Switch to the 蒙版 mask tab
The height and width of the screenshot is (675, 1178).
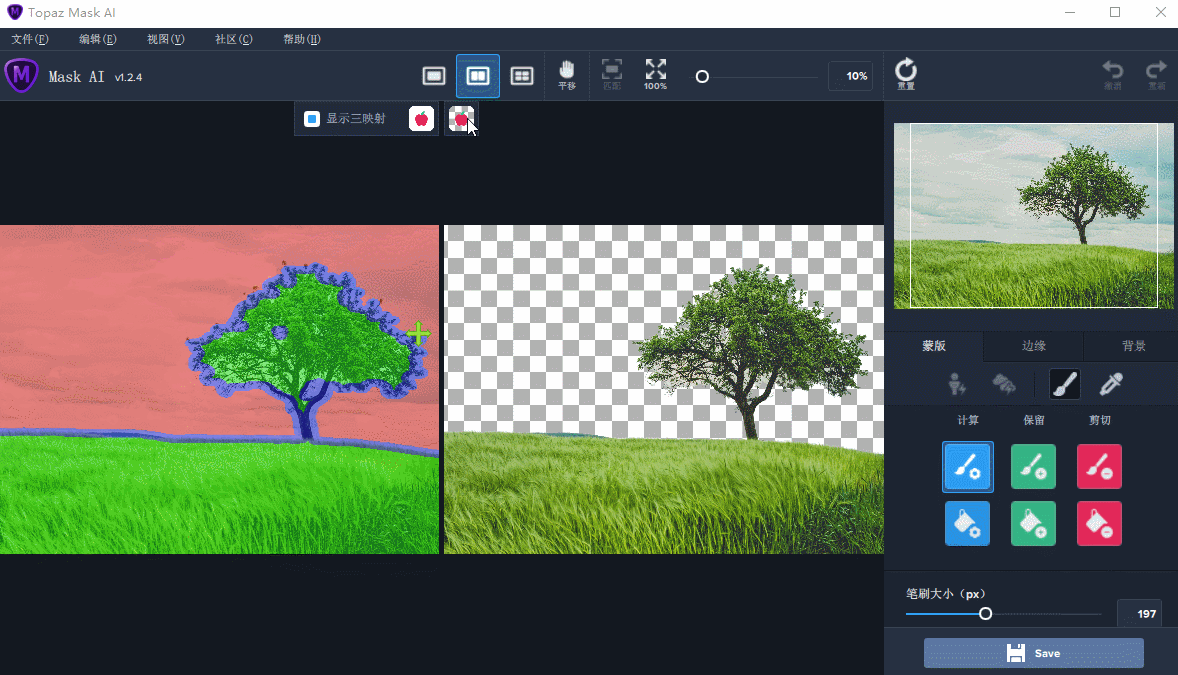[934, 346]
